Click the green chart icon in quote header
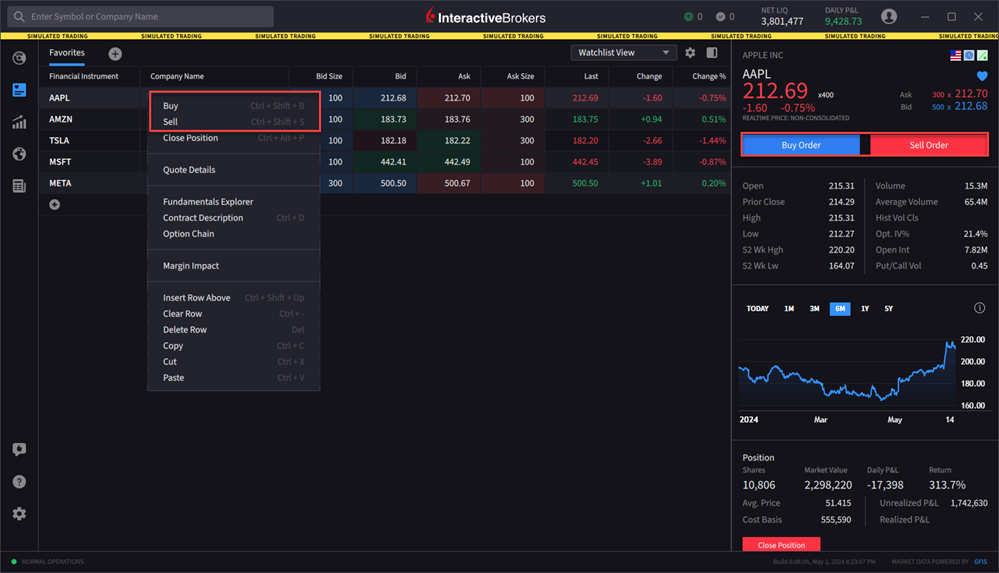The width and height of the screenshot is (999, 573). 982,55
